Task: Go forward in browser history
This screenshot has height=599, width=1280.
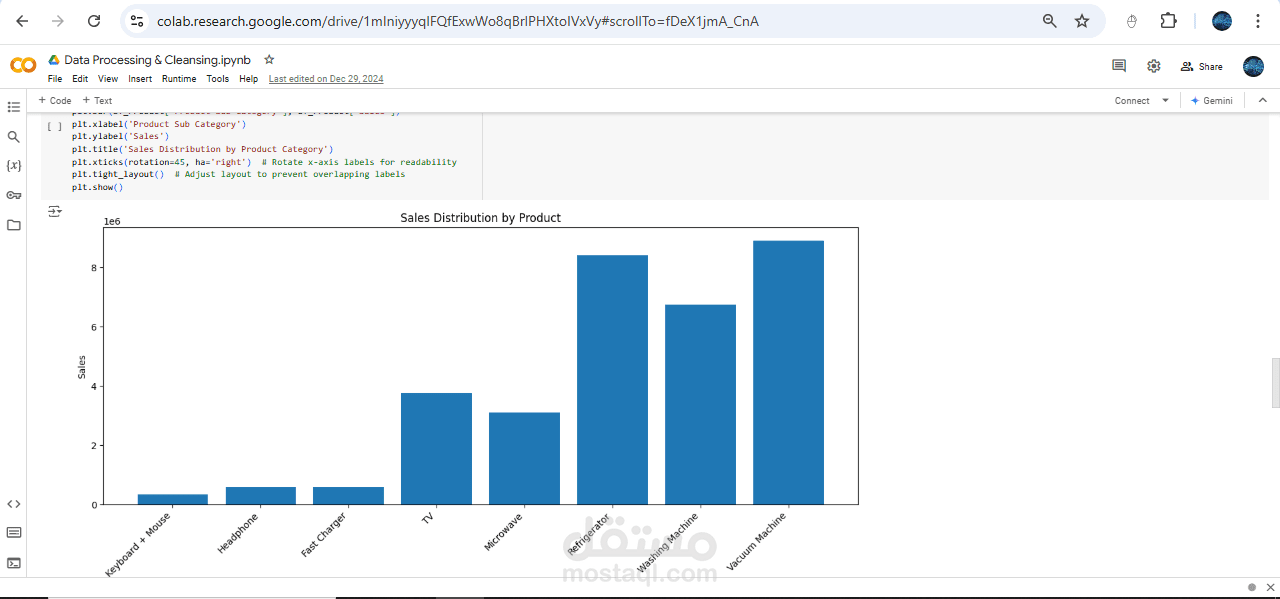Action: pyautogui.click(x=58, y=21)
